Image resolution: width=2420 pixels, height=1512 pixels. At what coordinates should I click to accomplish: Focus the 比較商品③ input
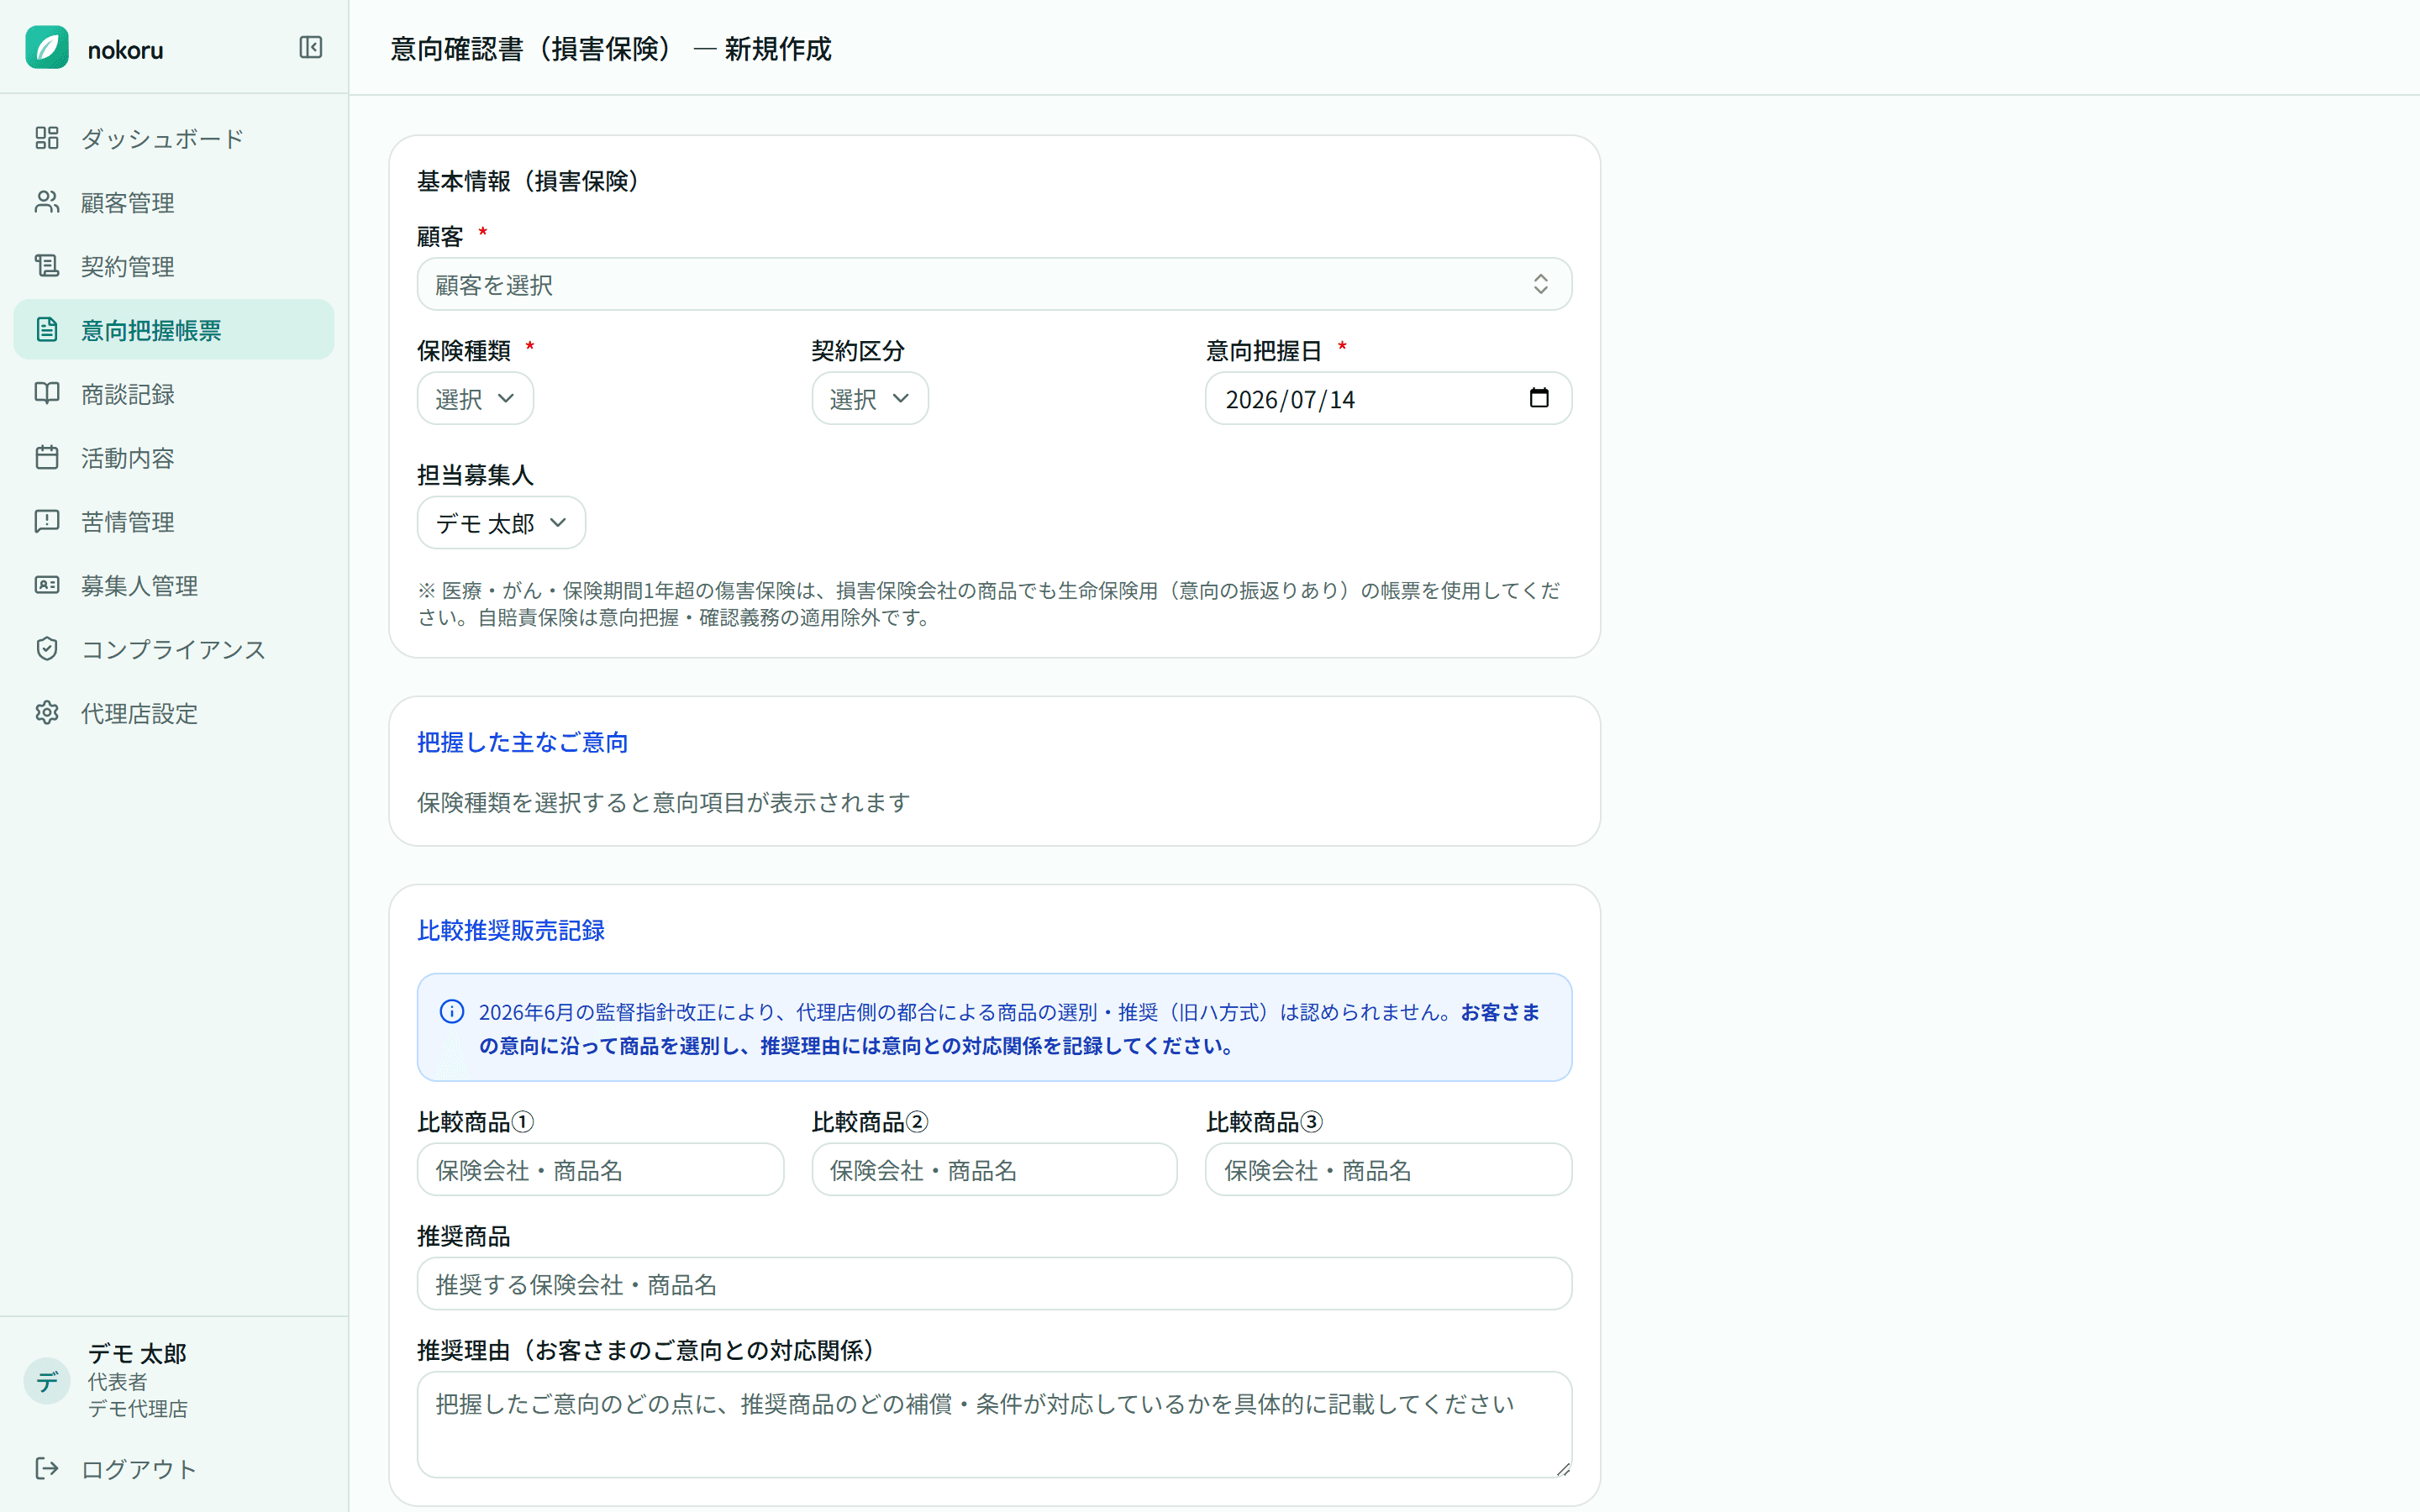tap(1388, 1170)
